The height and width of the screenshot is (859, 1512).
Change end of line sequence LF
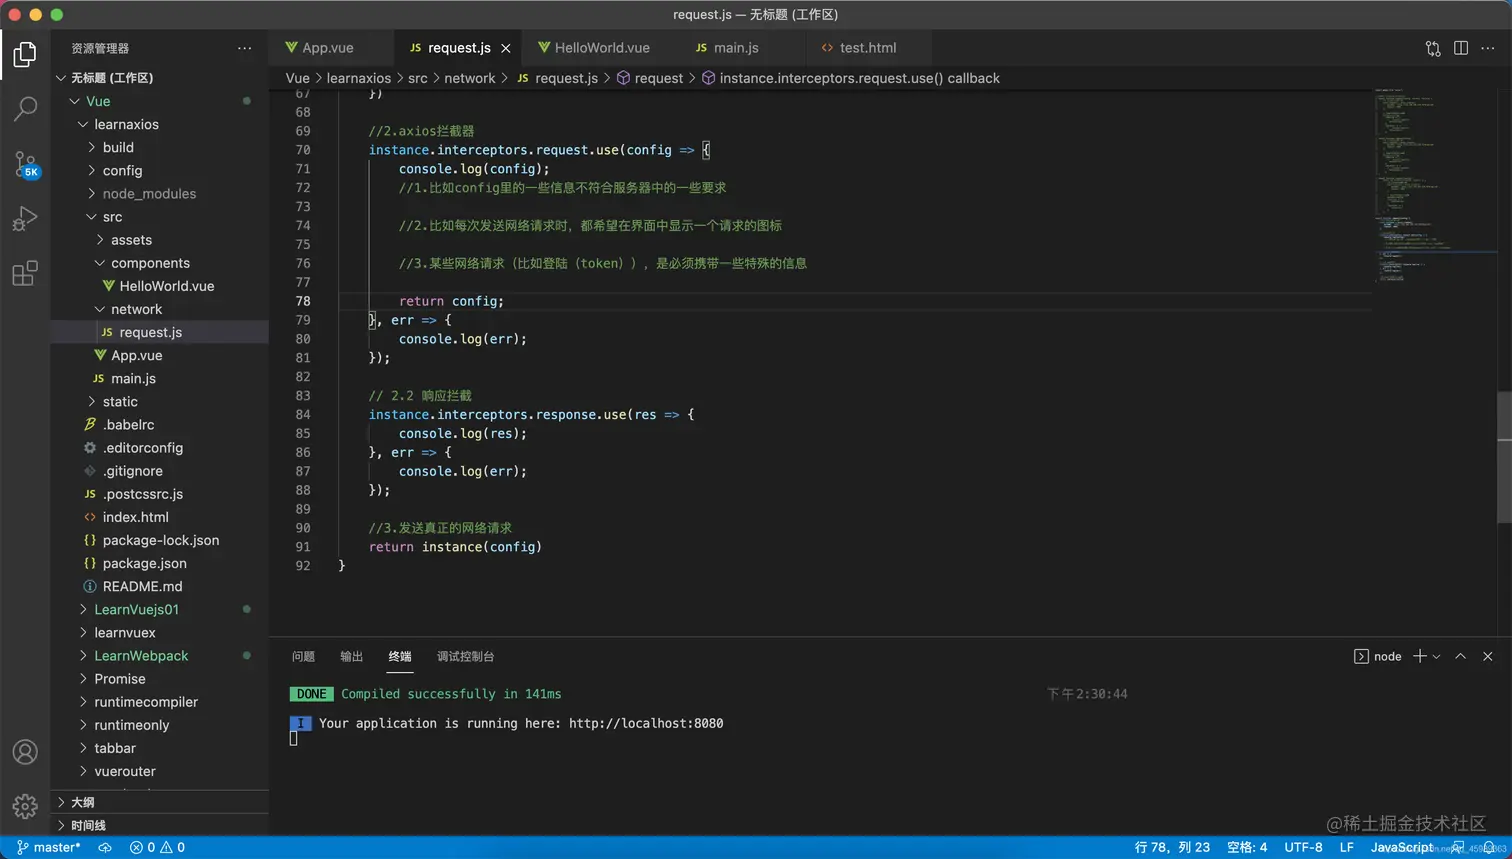click(x=1346, y=847)
